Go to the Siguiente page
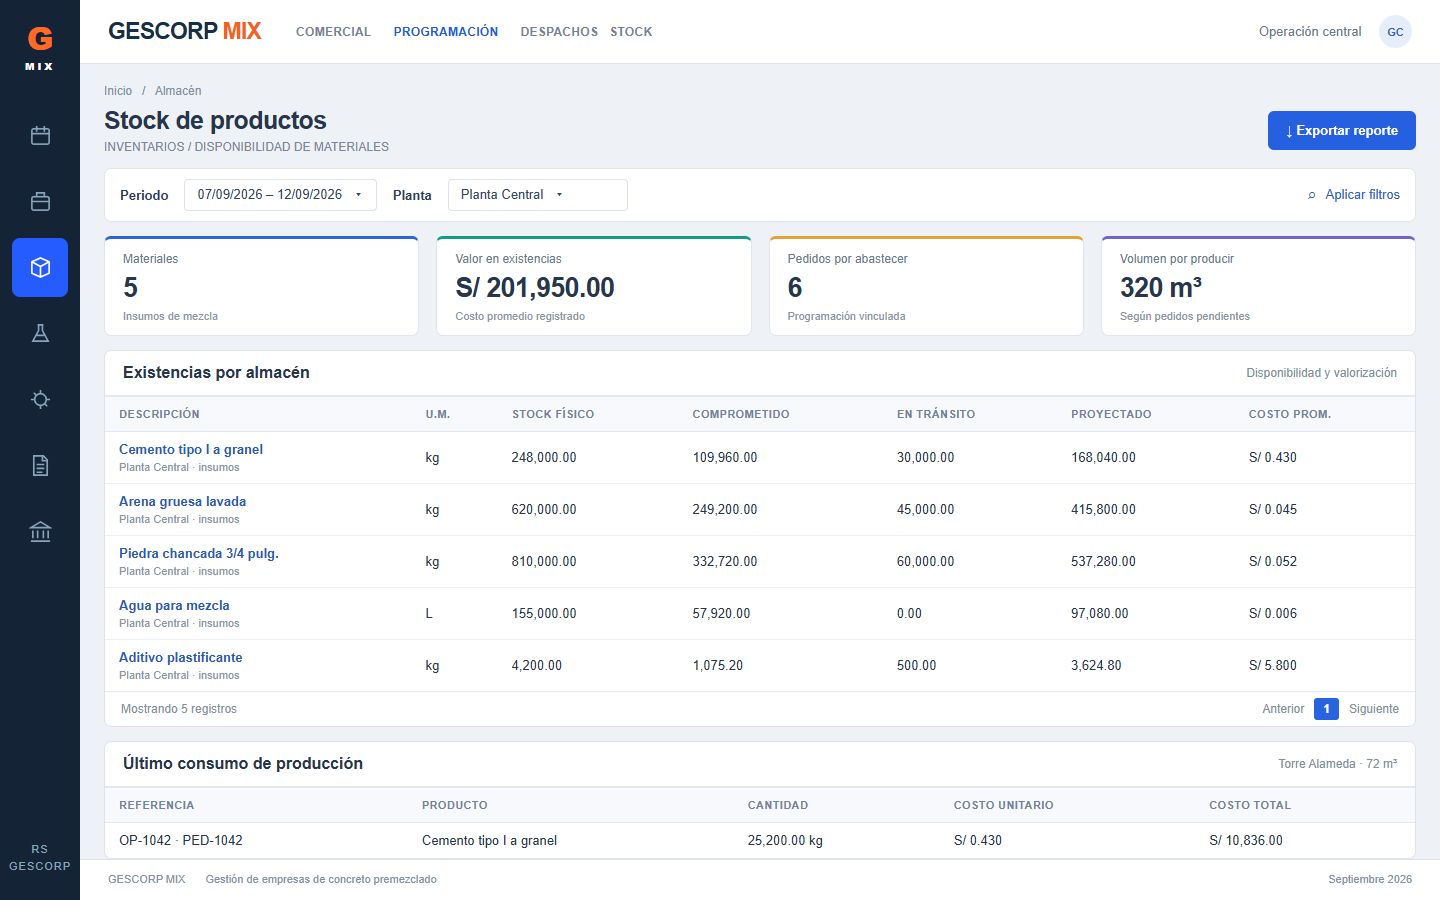This screenshot has height=900, width=1440. (1374, 709)
